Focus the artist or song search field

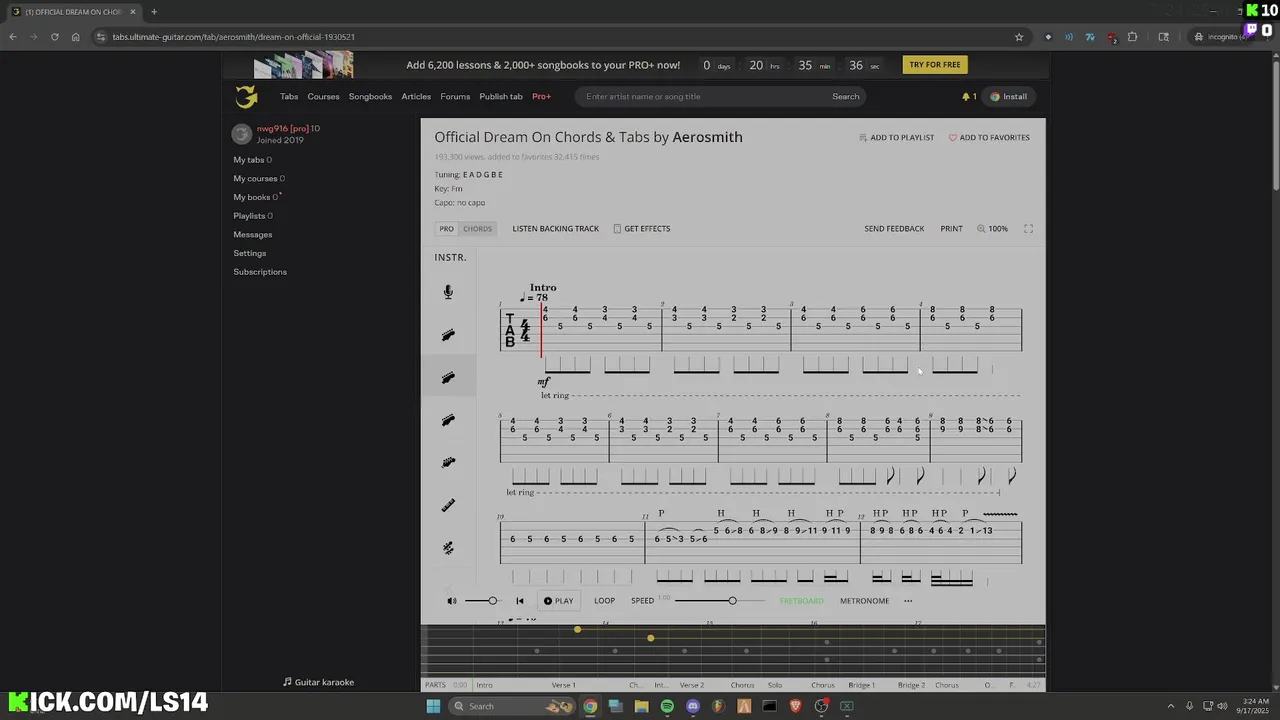[x=702, y=97]
